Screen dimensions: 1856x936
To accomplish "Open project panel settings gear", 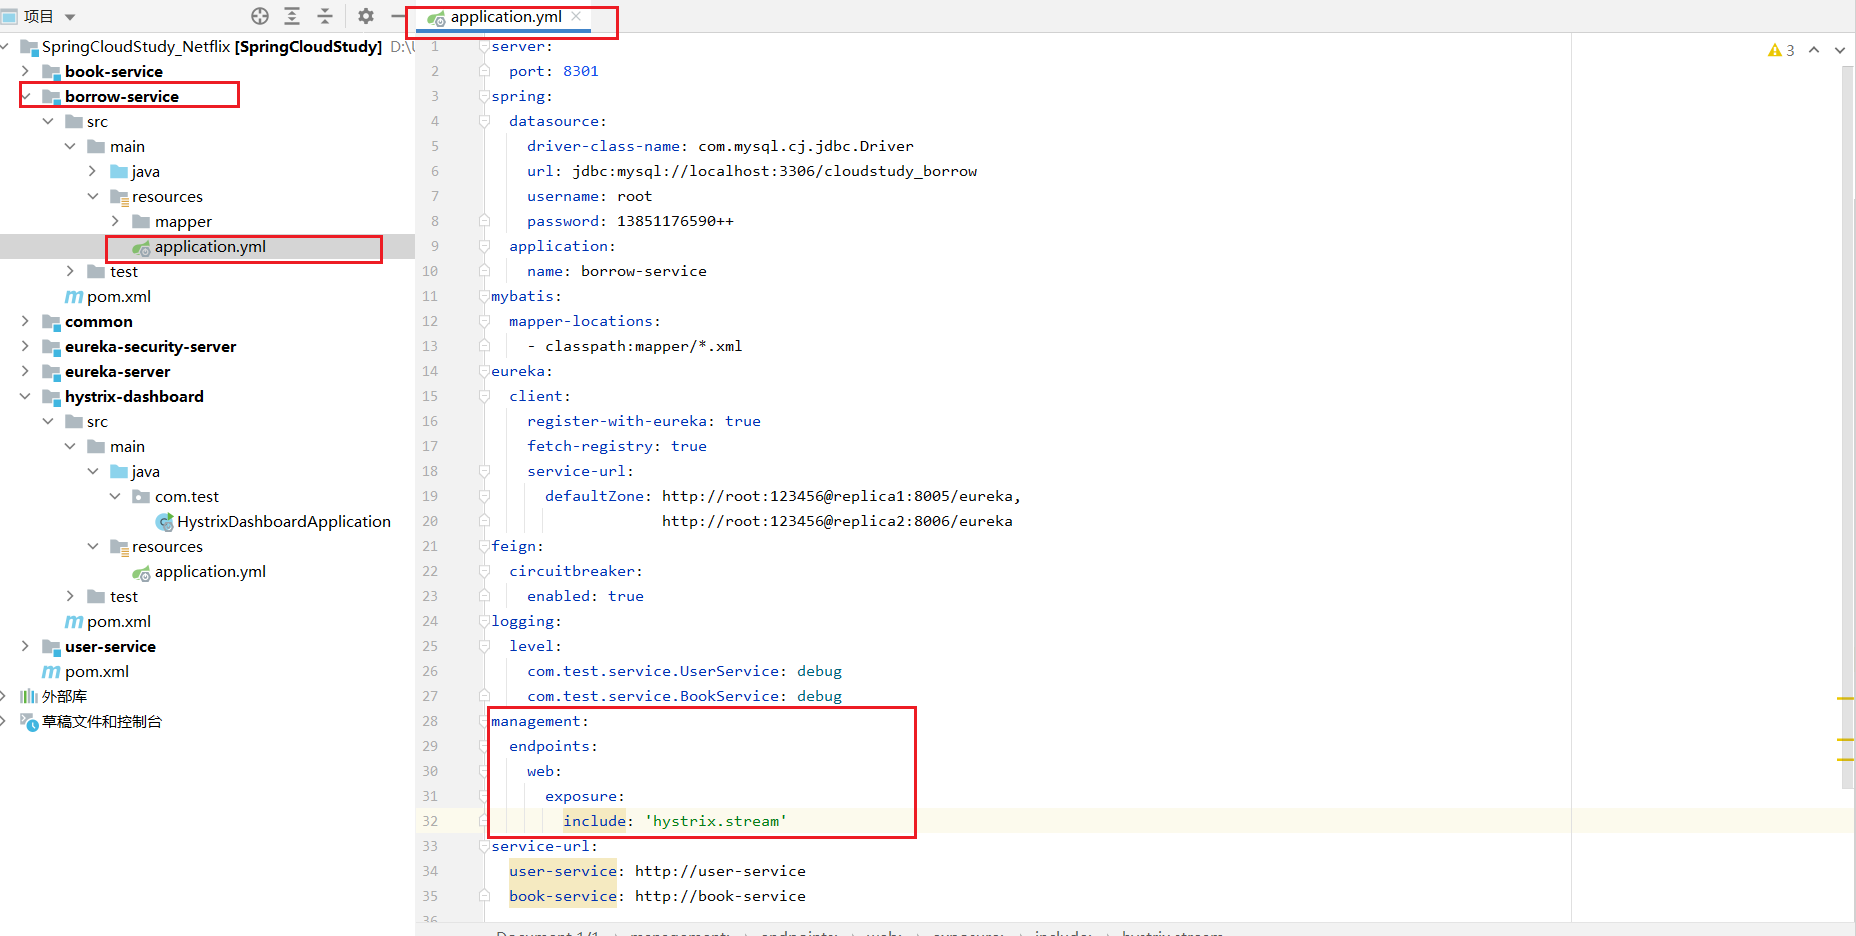I will [x=366, y=16].
